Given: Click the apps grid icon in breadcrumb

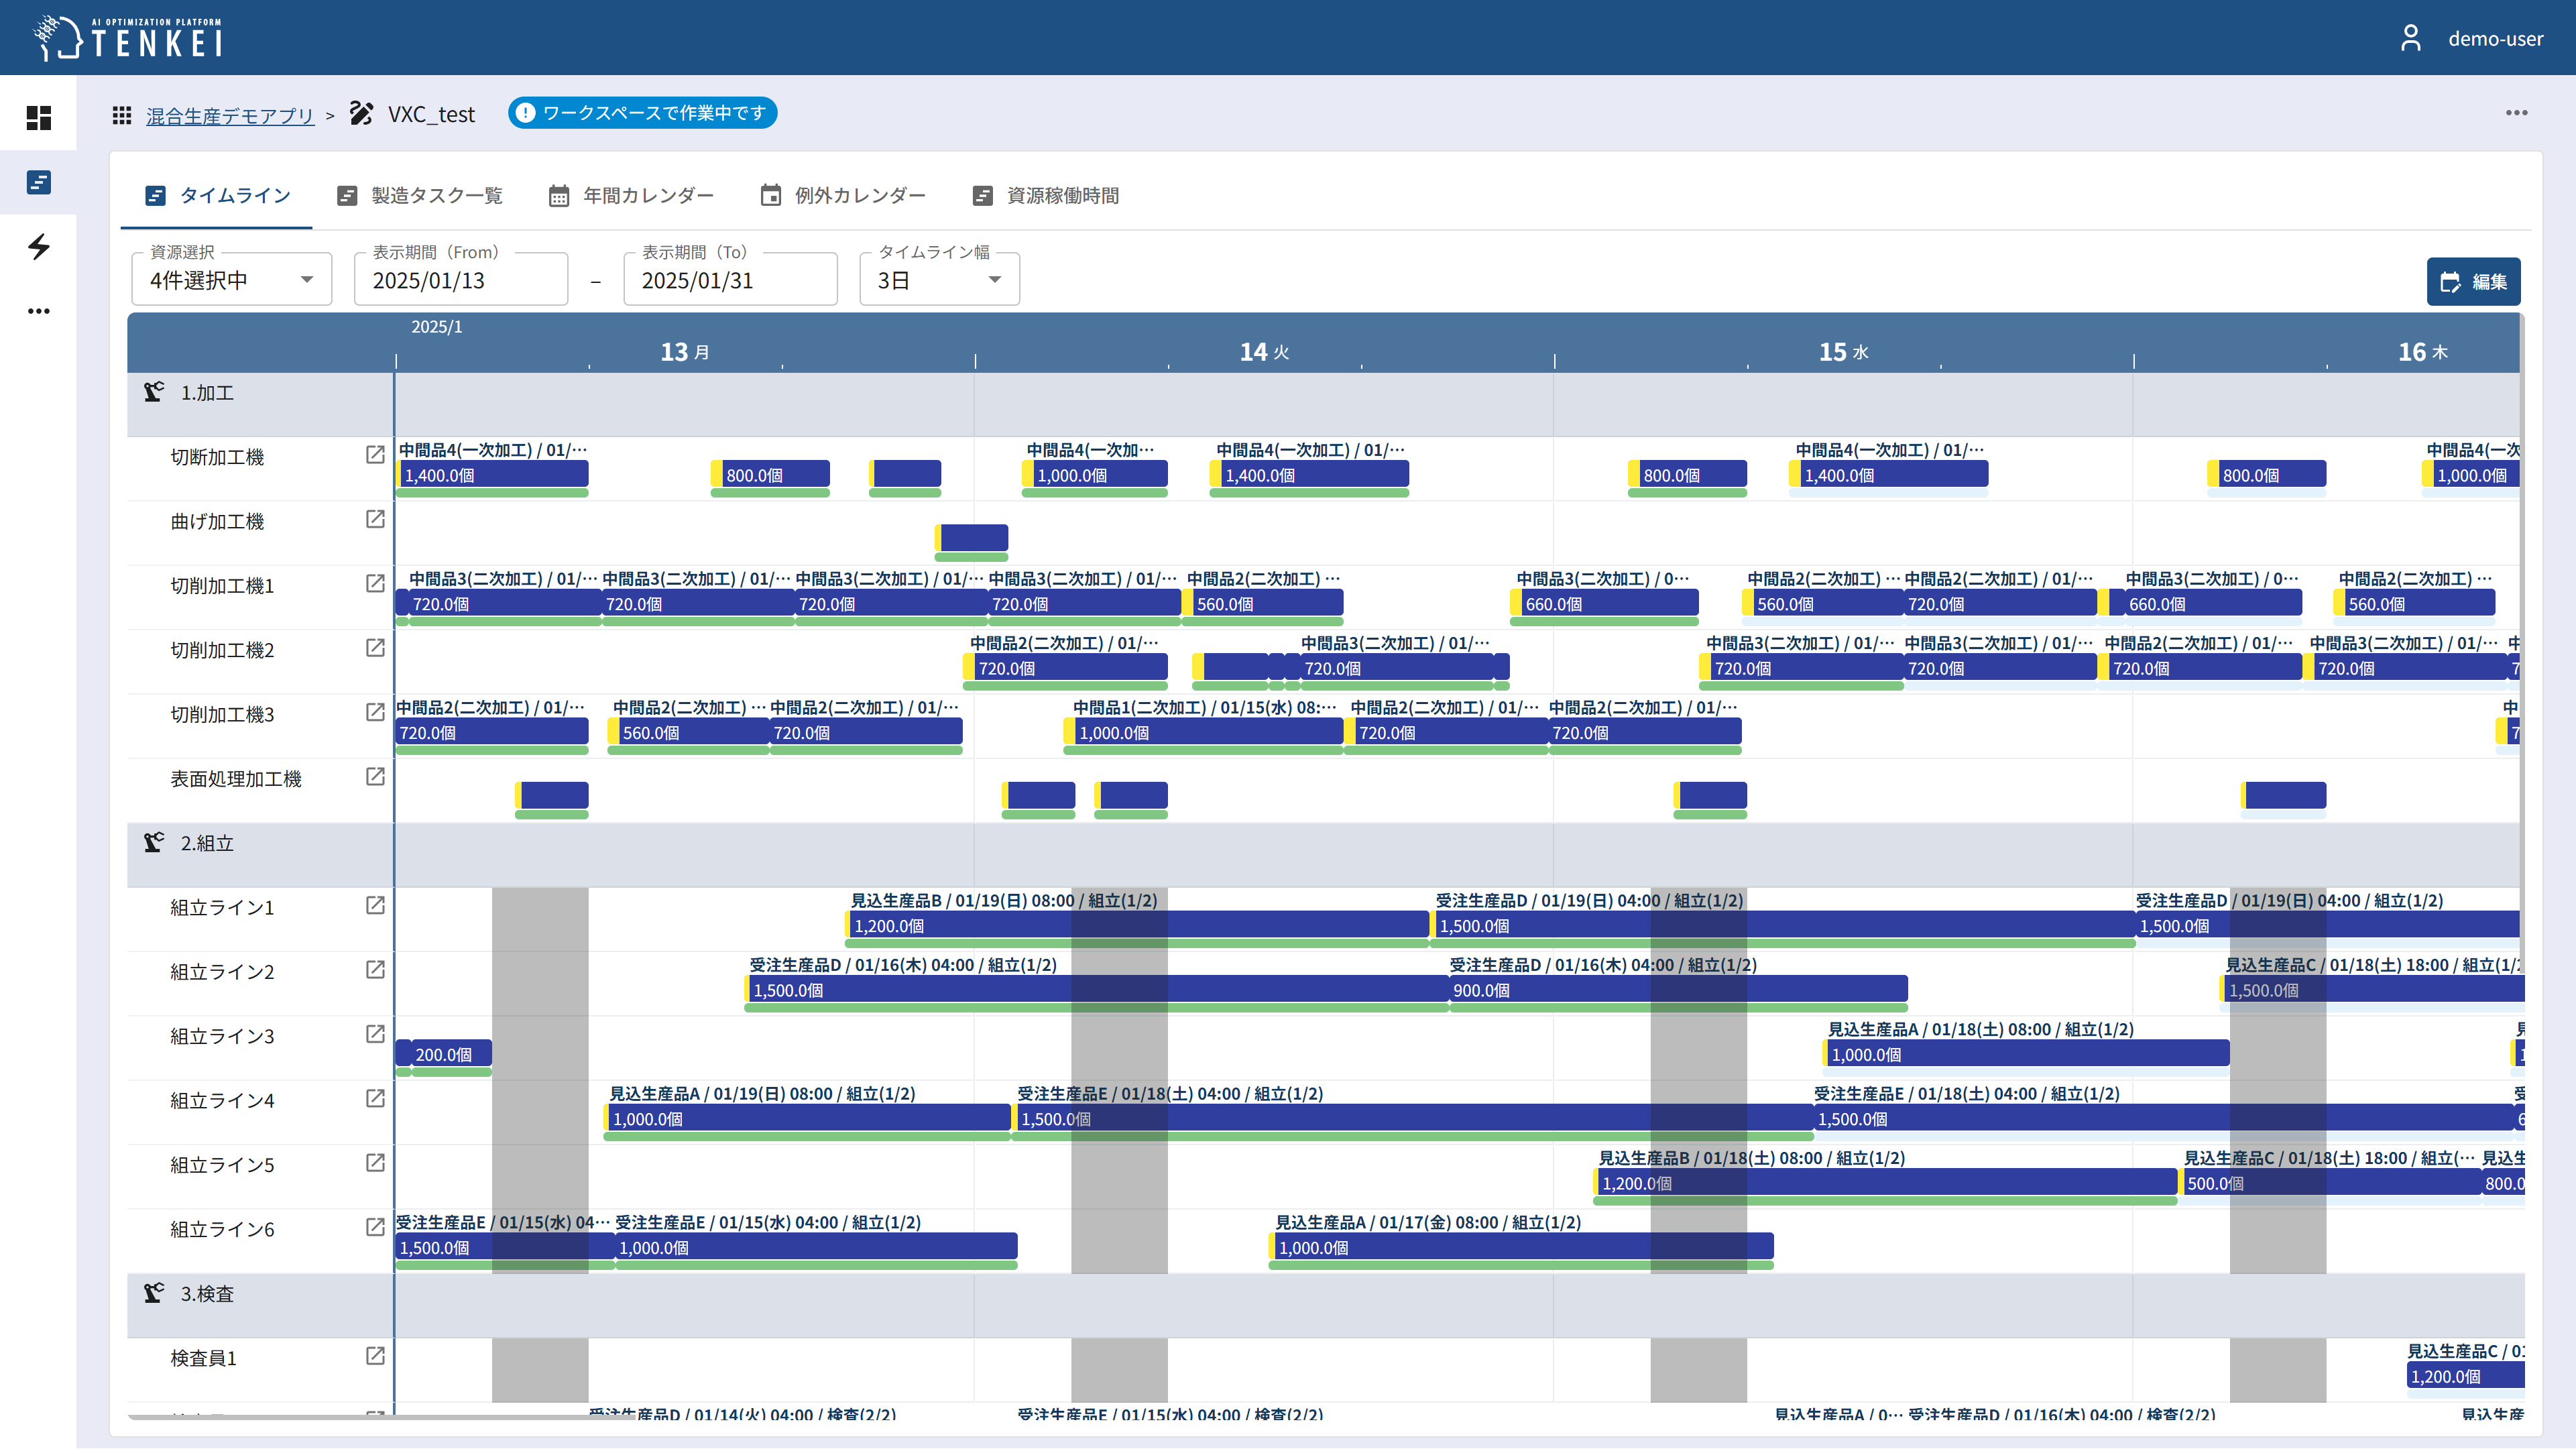Looking at the screenshot, I should (x=122, y=115).
